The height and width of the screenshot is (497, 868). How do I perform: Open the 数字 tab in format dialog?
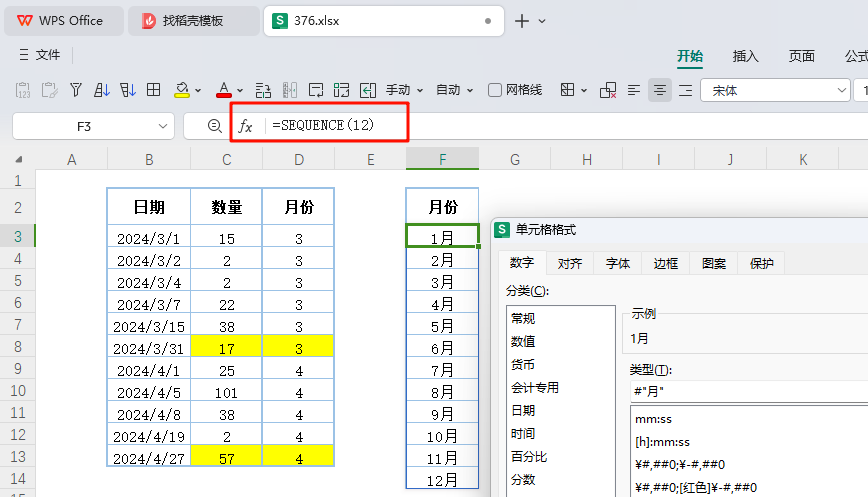coord(522,263)
